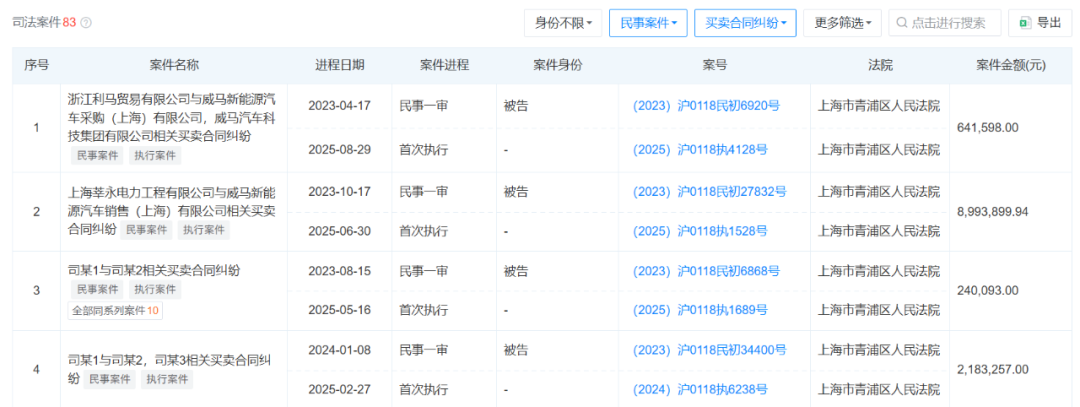Open case number (2023) 沪0118民初6868号
Screen dimensions: 1080x407
[x=706, y=271]
